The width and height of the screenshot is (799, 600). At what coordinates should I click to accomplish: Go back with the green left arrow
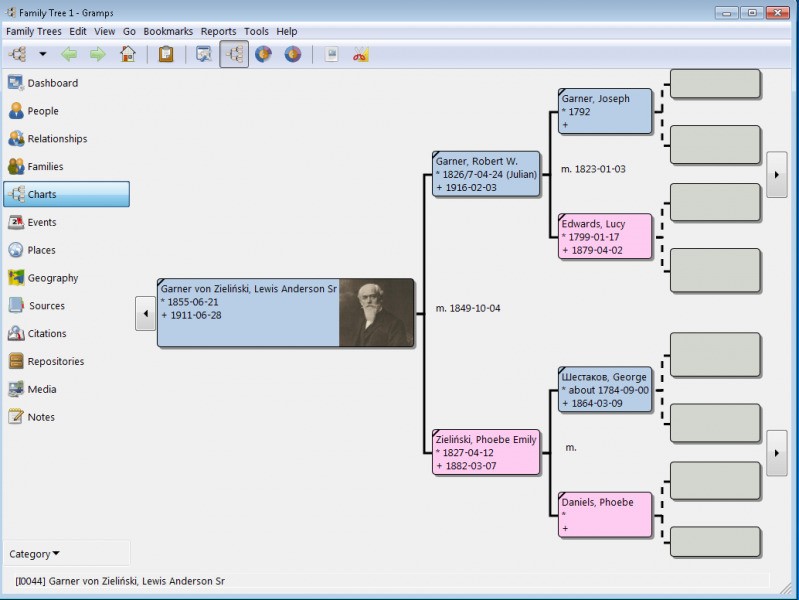69,54
